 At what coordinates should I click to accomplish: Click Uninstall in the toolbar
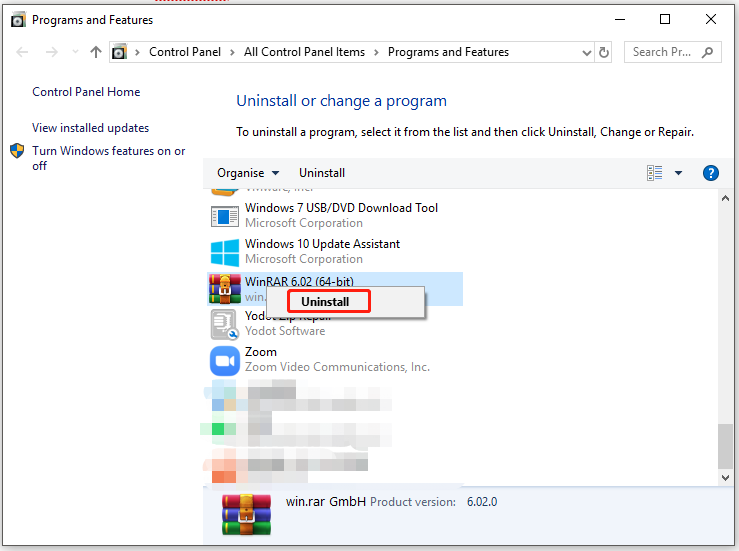tap(322, 173)
